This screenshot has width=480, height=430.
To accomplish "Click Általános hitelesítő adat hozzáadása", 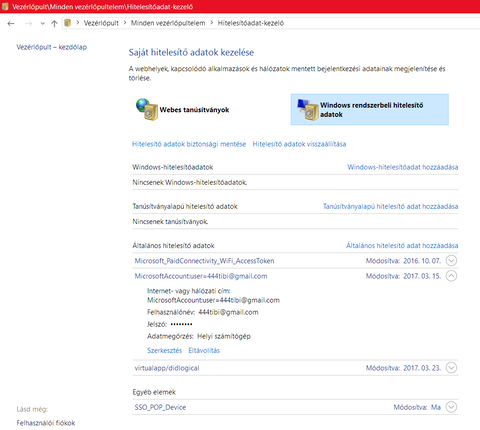I will click(x=402, y=246).
